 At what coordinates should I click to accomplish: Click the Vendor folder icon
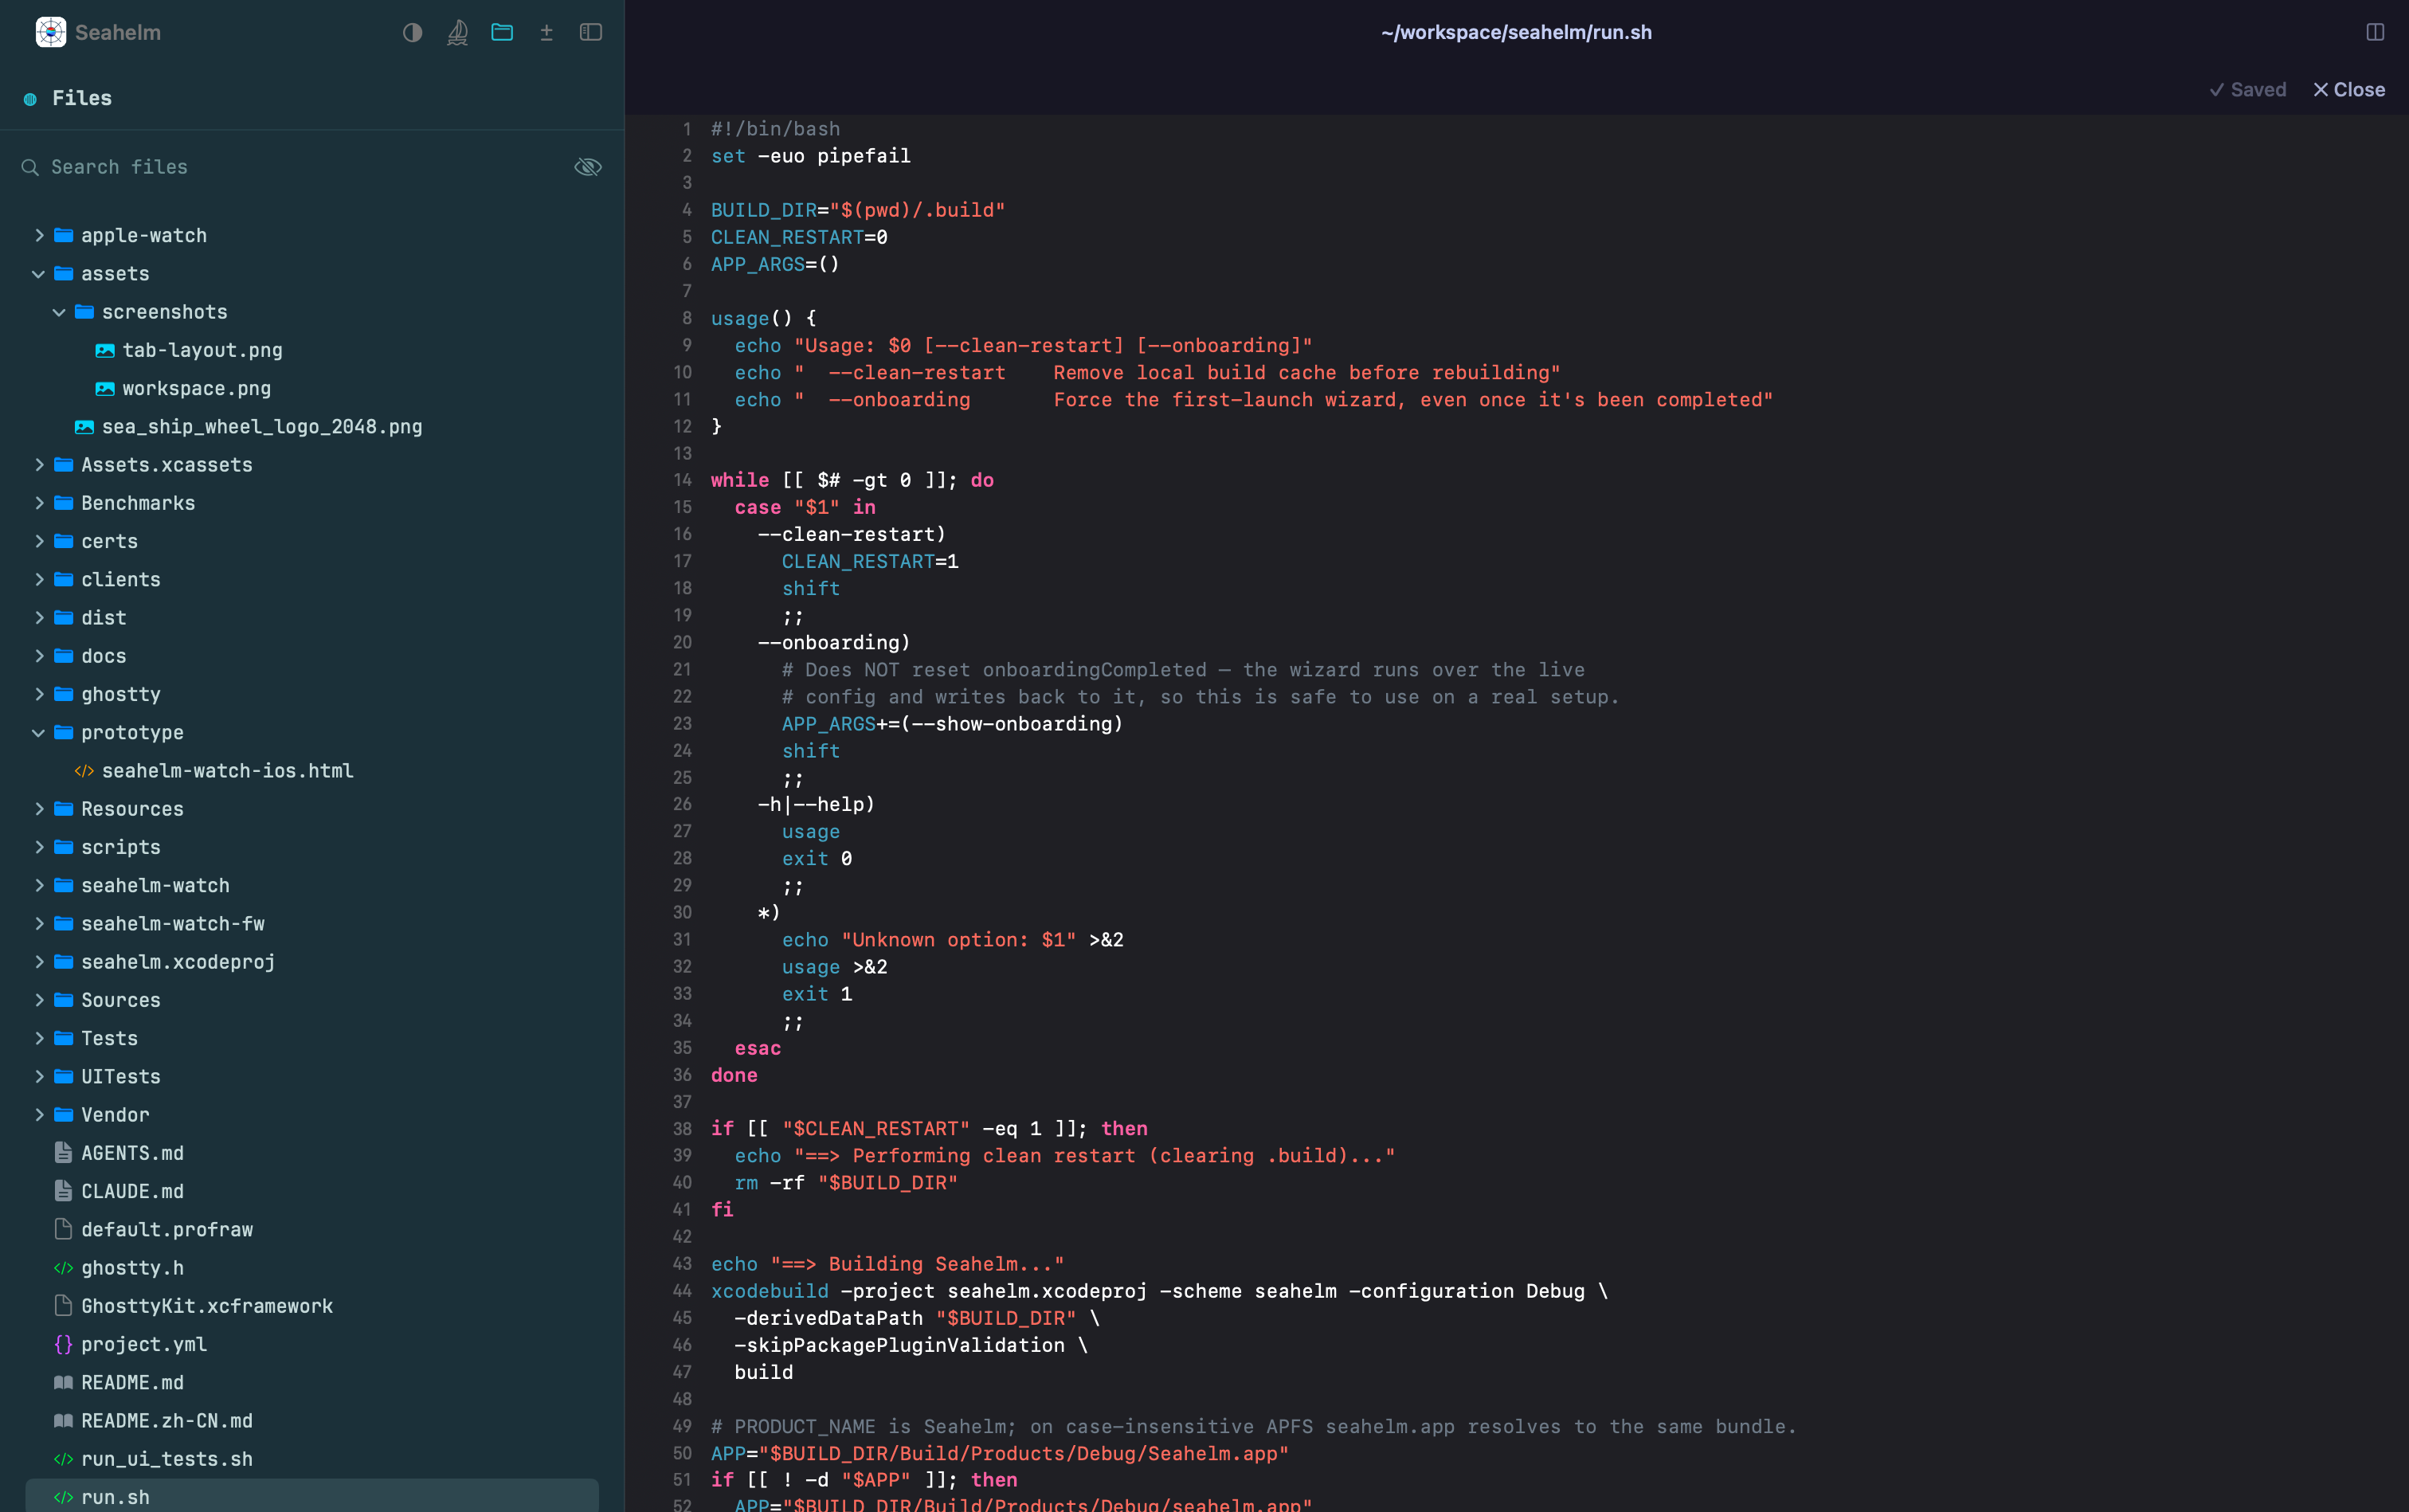coord(64,1115)
